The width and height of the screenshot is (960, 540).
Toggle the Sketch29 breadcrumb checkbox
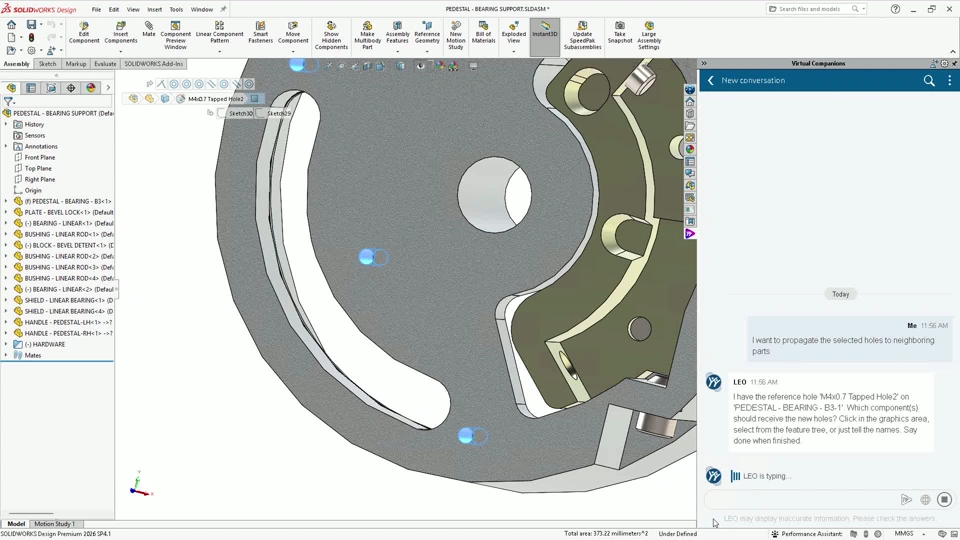[x=260, y=113]
